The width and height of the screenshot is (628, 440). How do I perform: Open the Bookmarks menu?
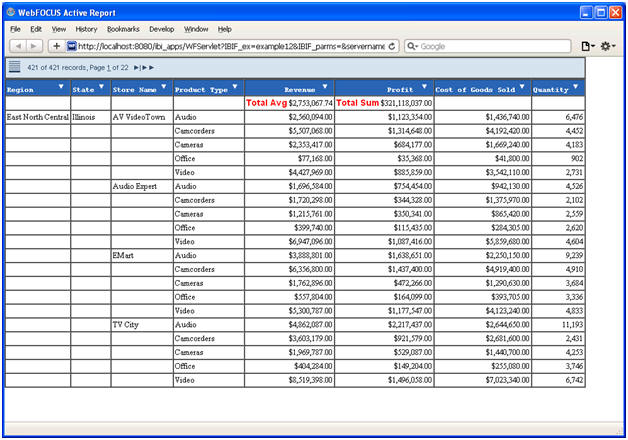point(123,29)
